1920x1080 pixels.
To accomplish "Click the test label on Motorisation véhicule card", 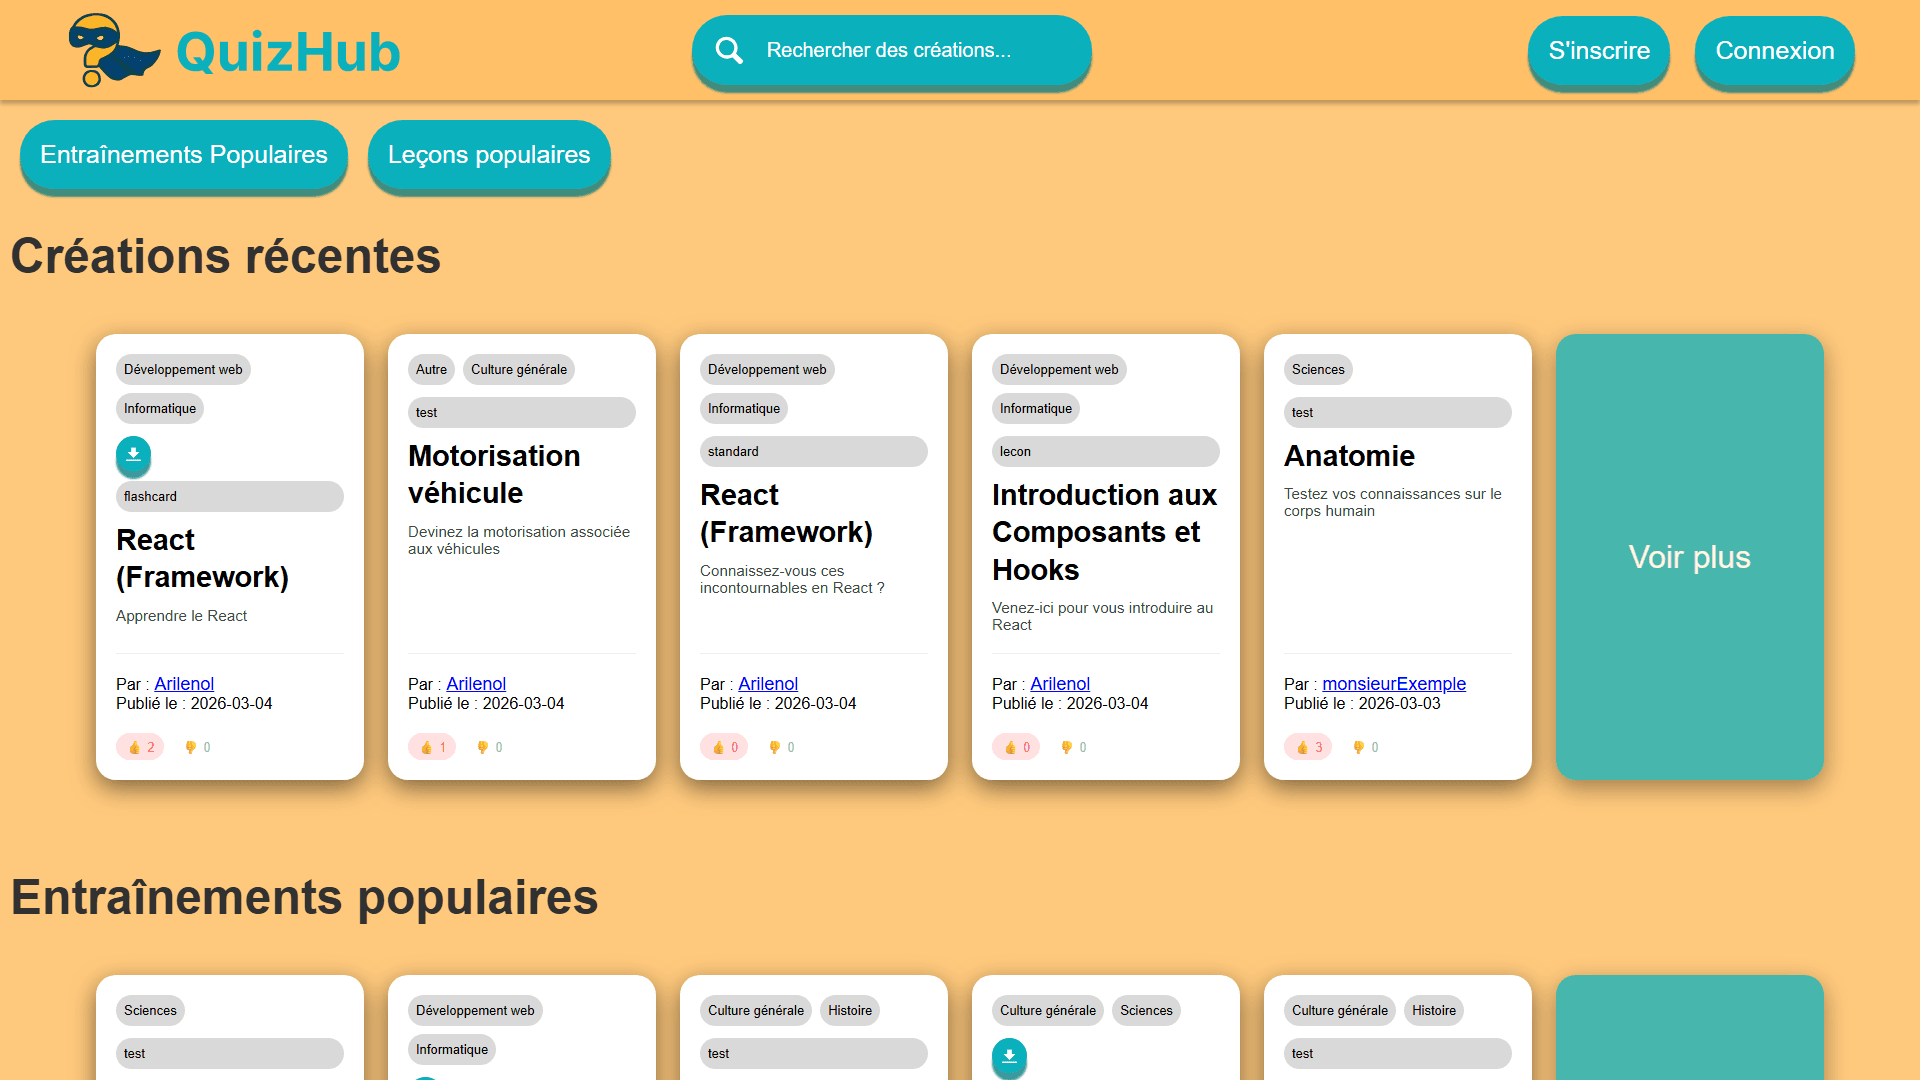I will click(522, 412).
